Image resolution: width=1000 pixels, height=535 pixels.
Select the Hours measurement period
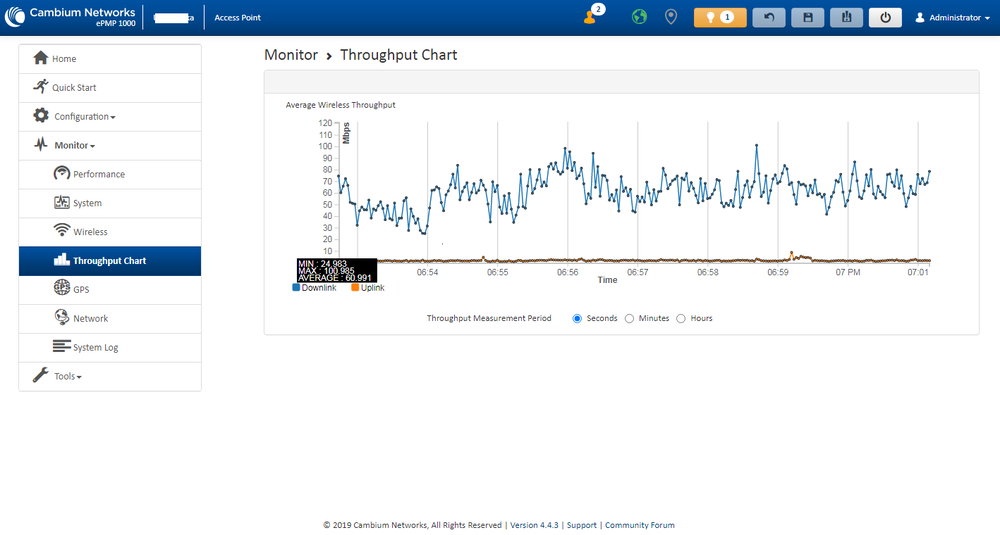(x=681, y=318)
